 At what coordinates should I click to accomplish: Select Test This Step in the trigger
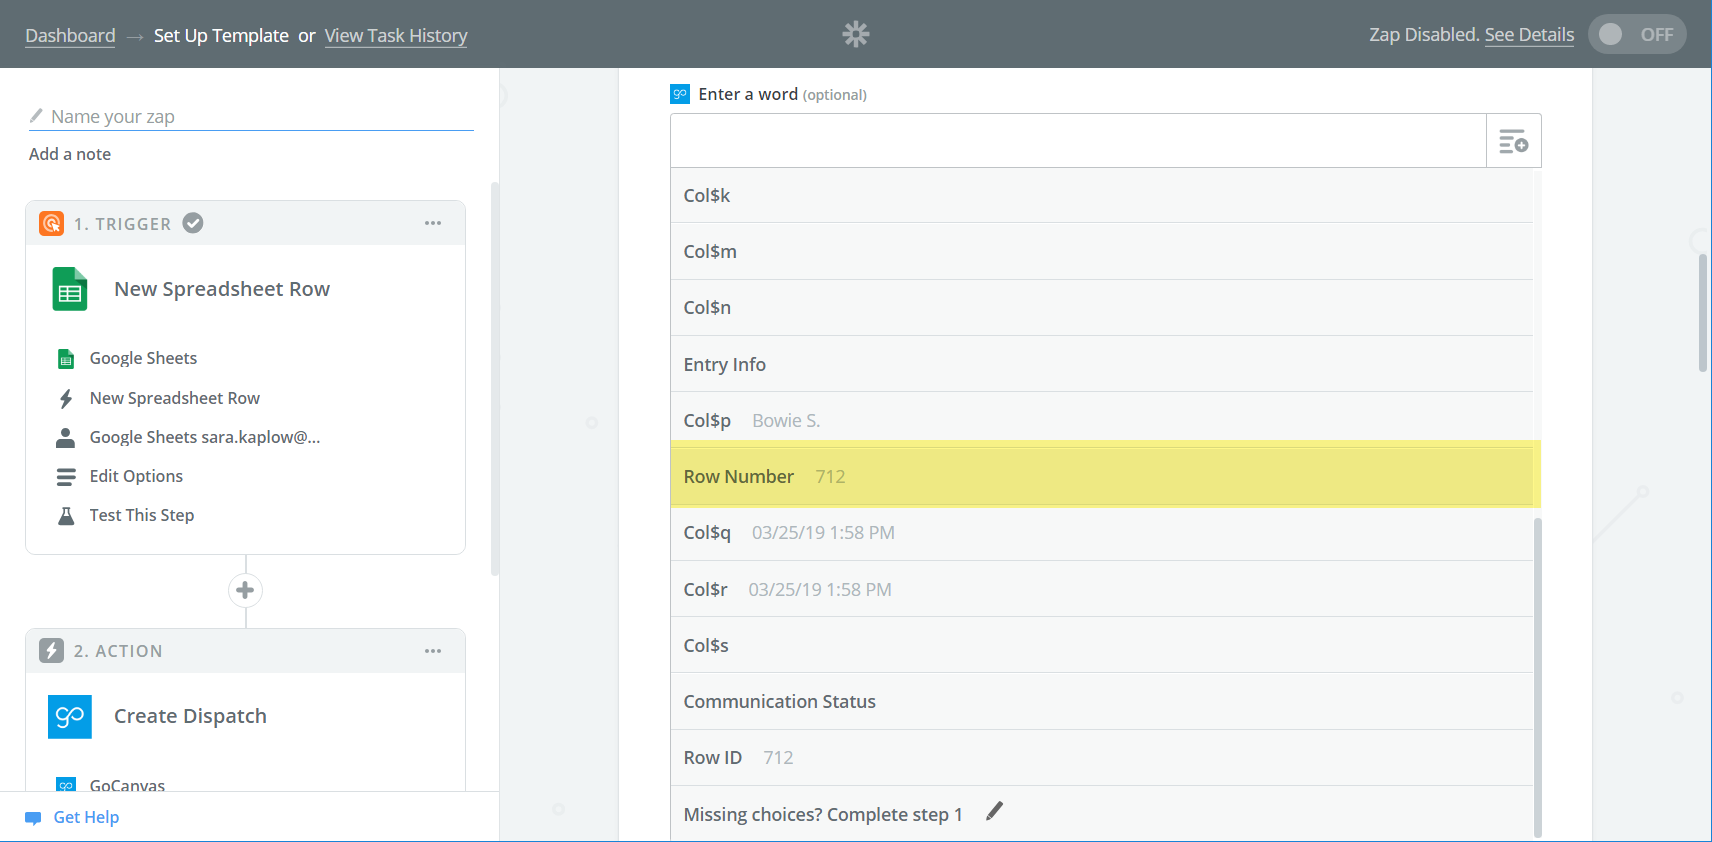tap(141, 516)
